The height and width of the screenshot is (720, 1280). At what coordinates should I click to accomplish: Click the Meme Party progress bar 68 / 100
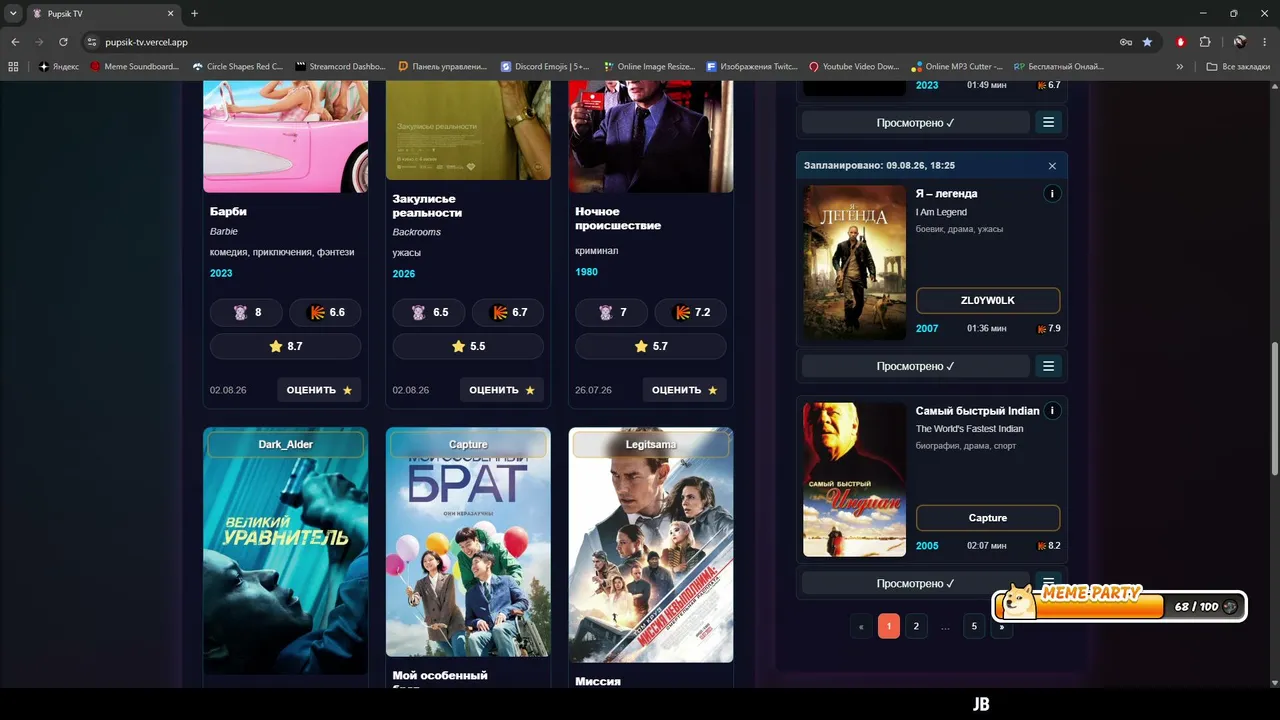pyautogui.click(x=1120, y=606)
